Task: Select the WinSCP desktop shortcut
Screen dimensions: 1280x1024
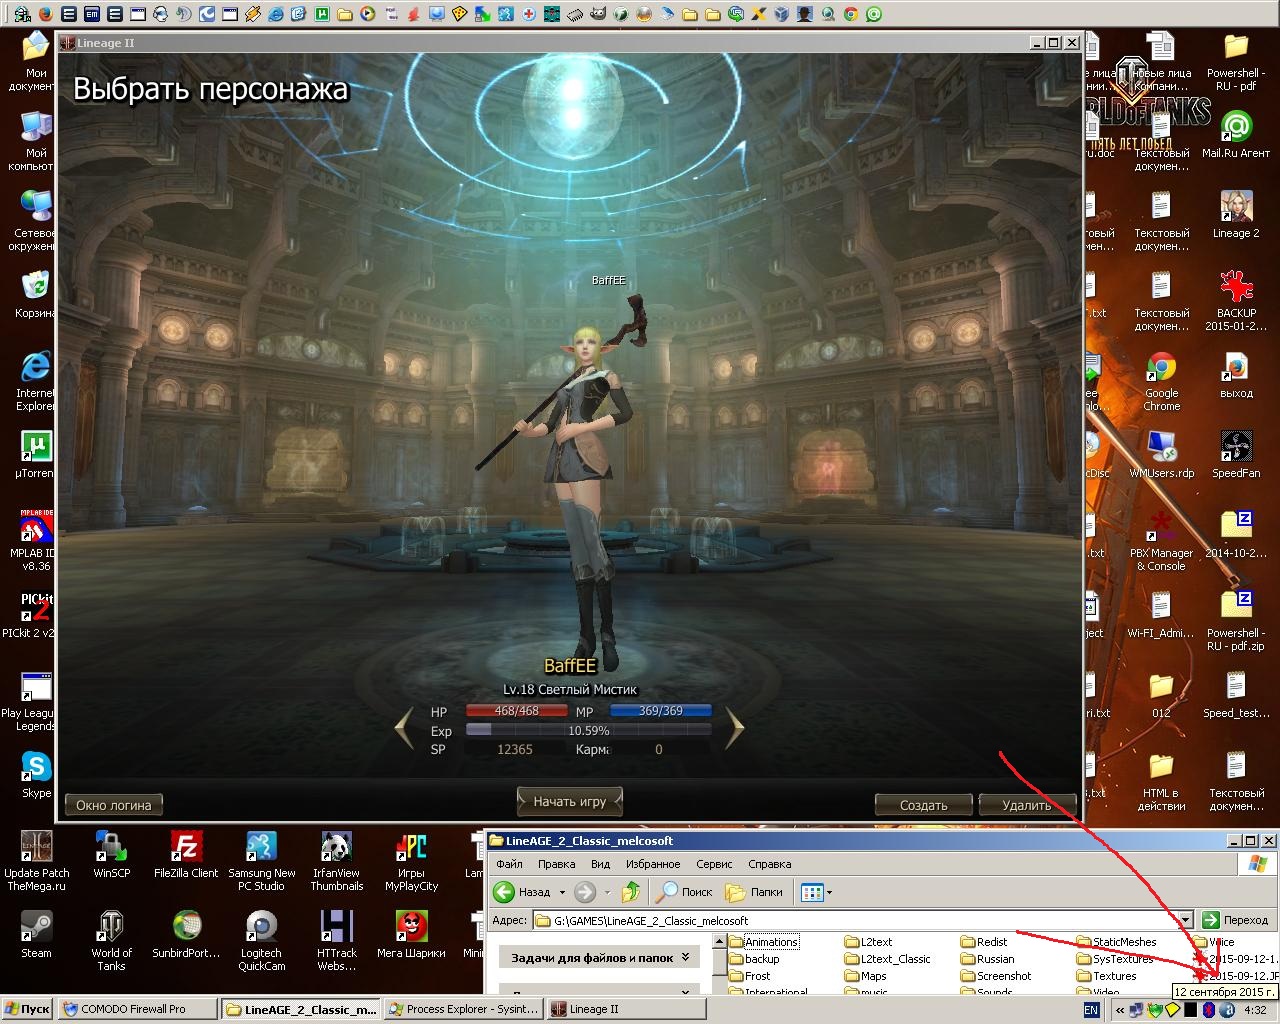Action: pyautogui.click(x=111, y=855)
